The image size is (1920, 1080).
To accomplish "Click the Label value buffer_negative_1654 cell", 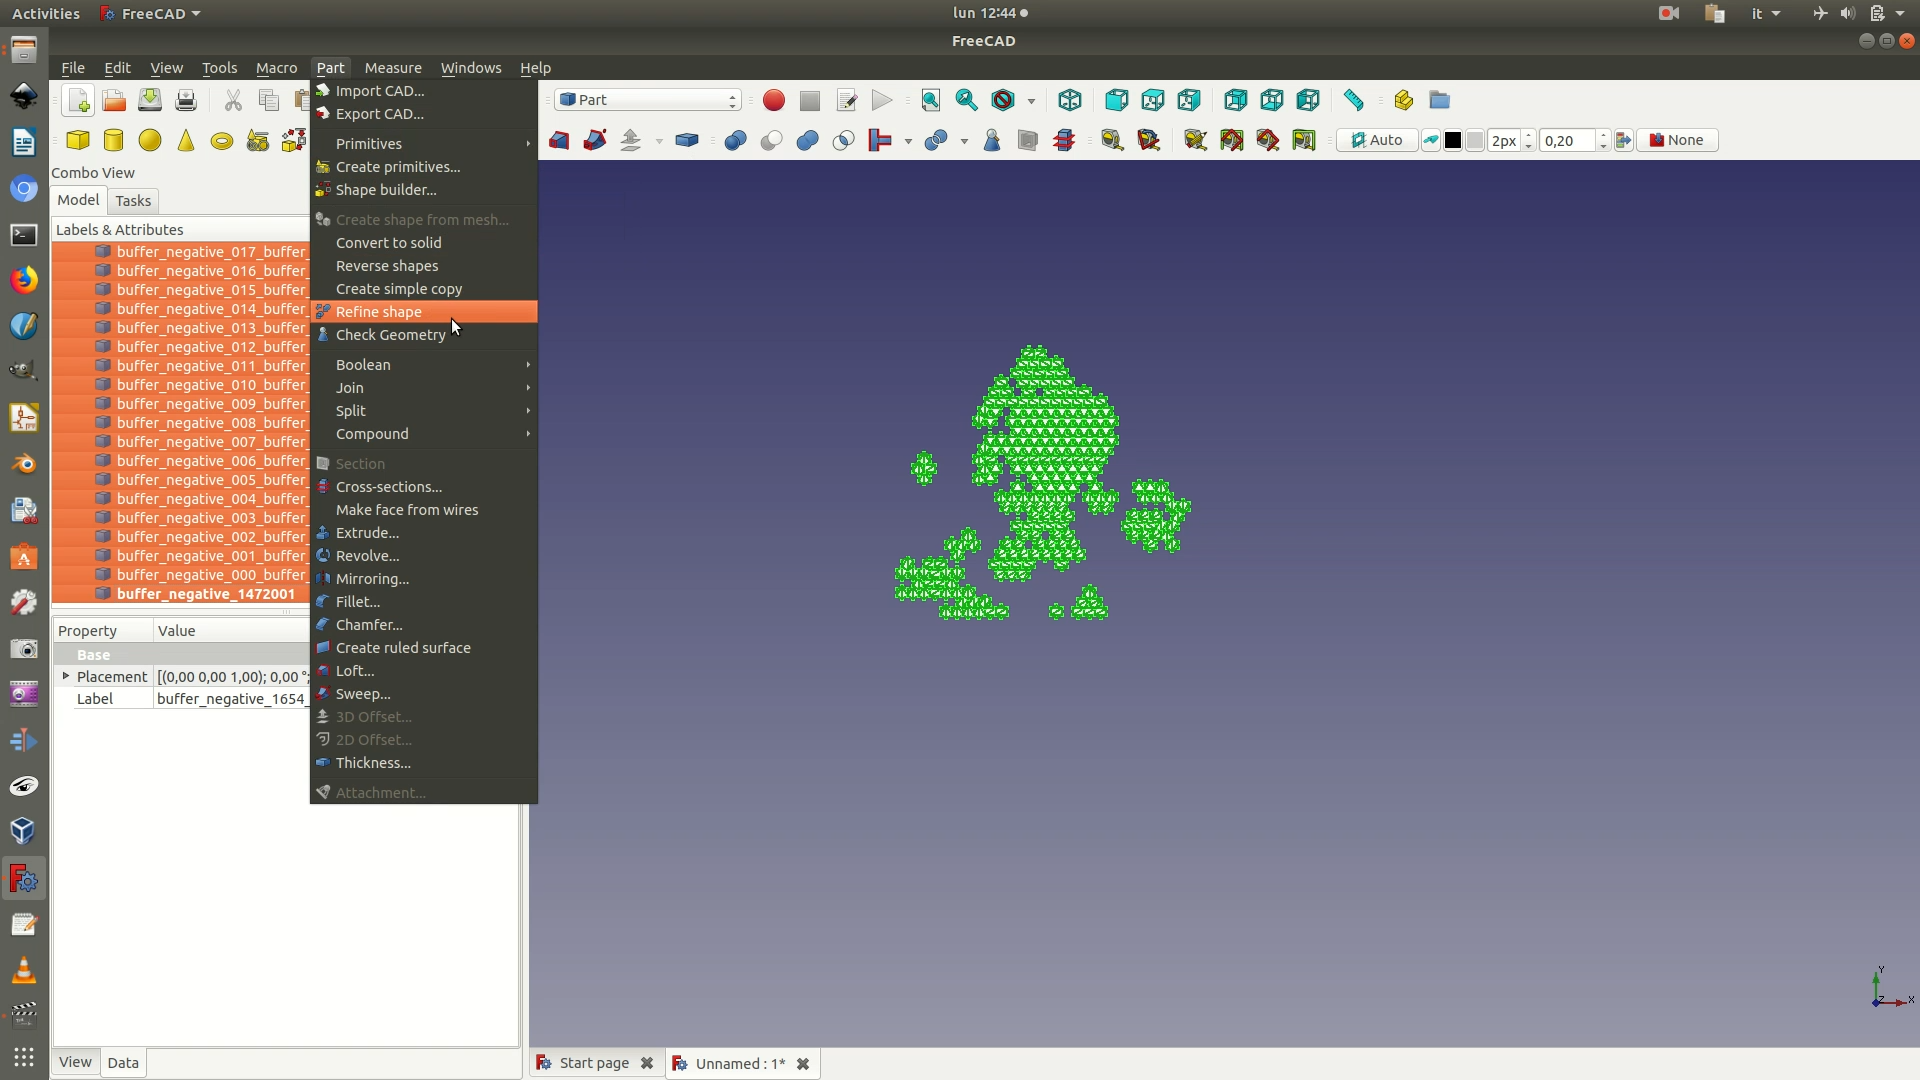I will (x=232, y=699).
